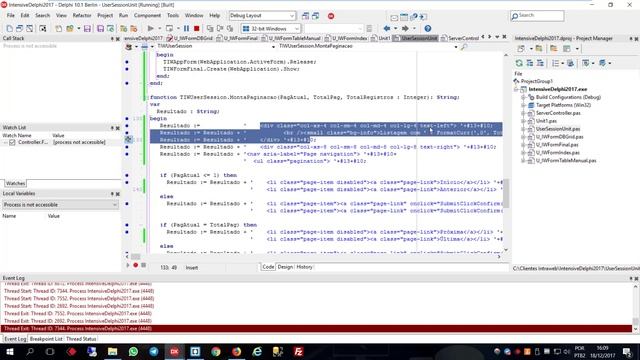Open the Refactor menu
The height and width of the screenshot is (360, 640).
tap(82, 16)
